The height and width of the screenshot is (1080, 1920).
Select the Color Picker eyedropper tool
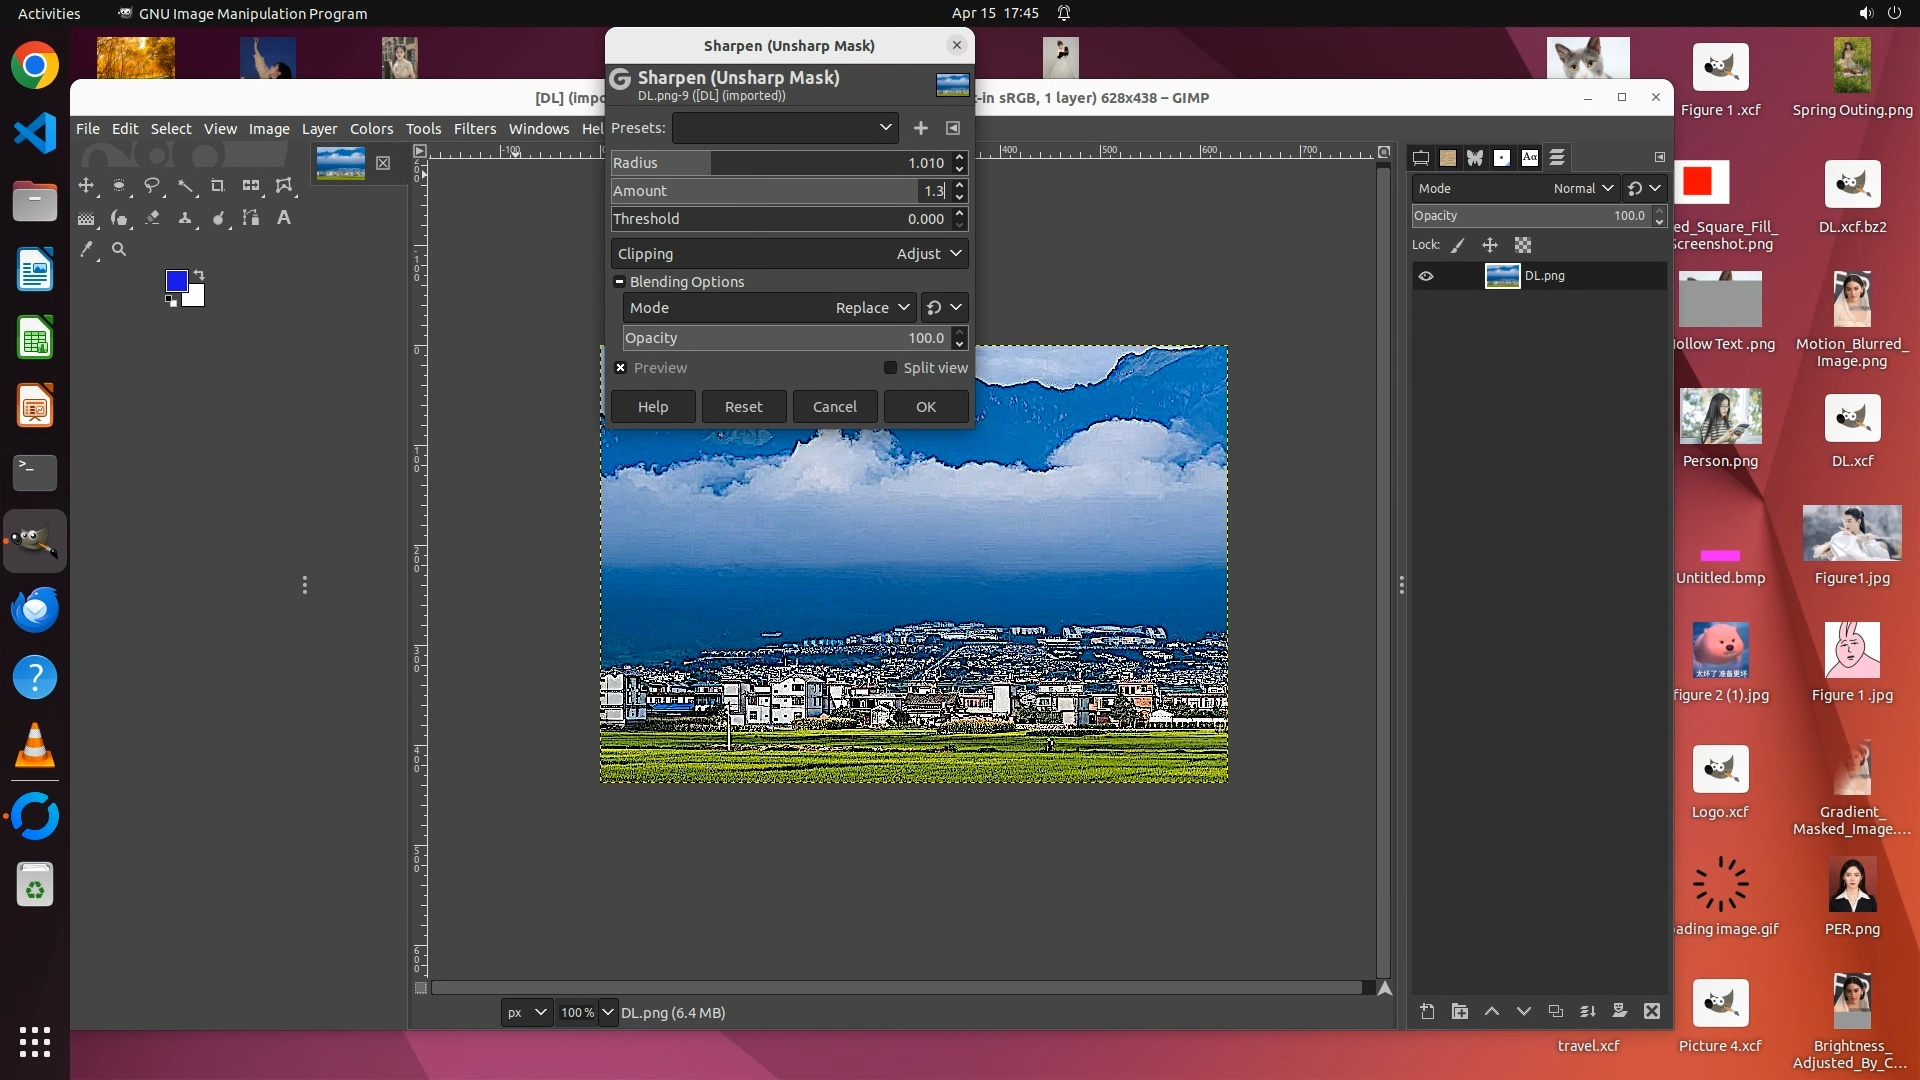[x=87, y=249]
